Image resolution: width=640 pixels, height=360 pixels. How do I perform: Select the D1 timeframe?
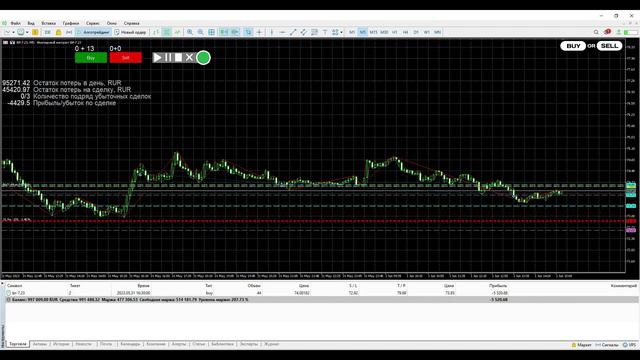416,32
